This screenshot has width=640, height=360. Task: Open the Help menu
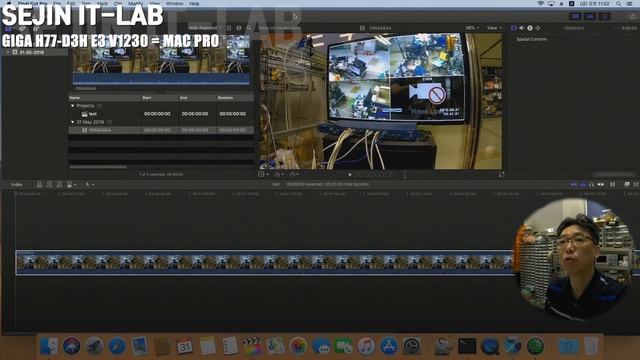tap(194, 3)
